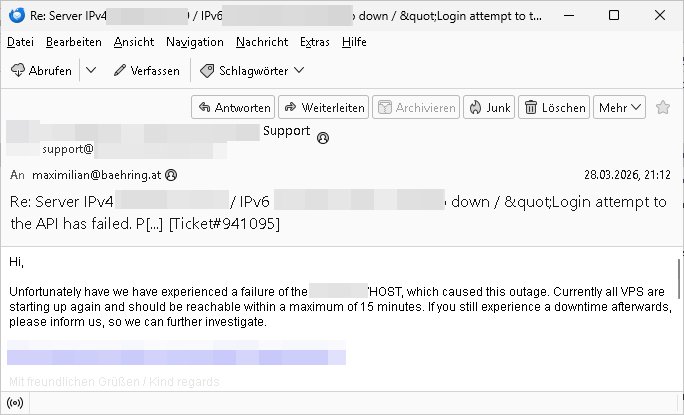
Task: Open the Abrufen dropdown arrow
Action: (91, 71)
